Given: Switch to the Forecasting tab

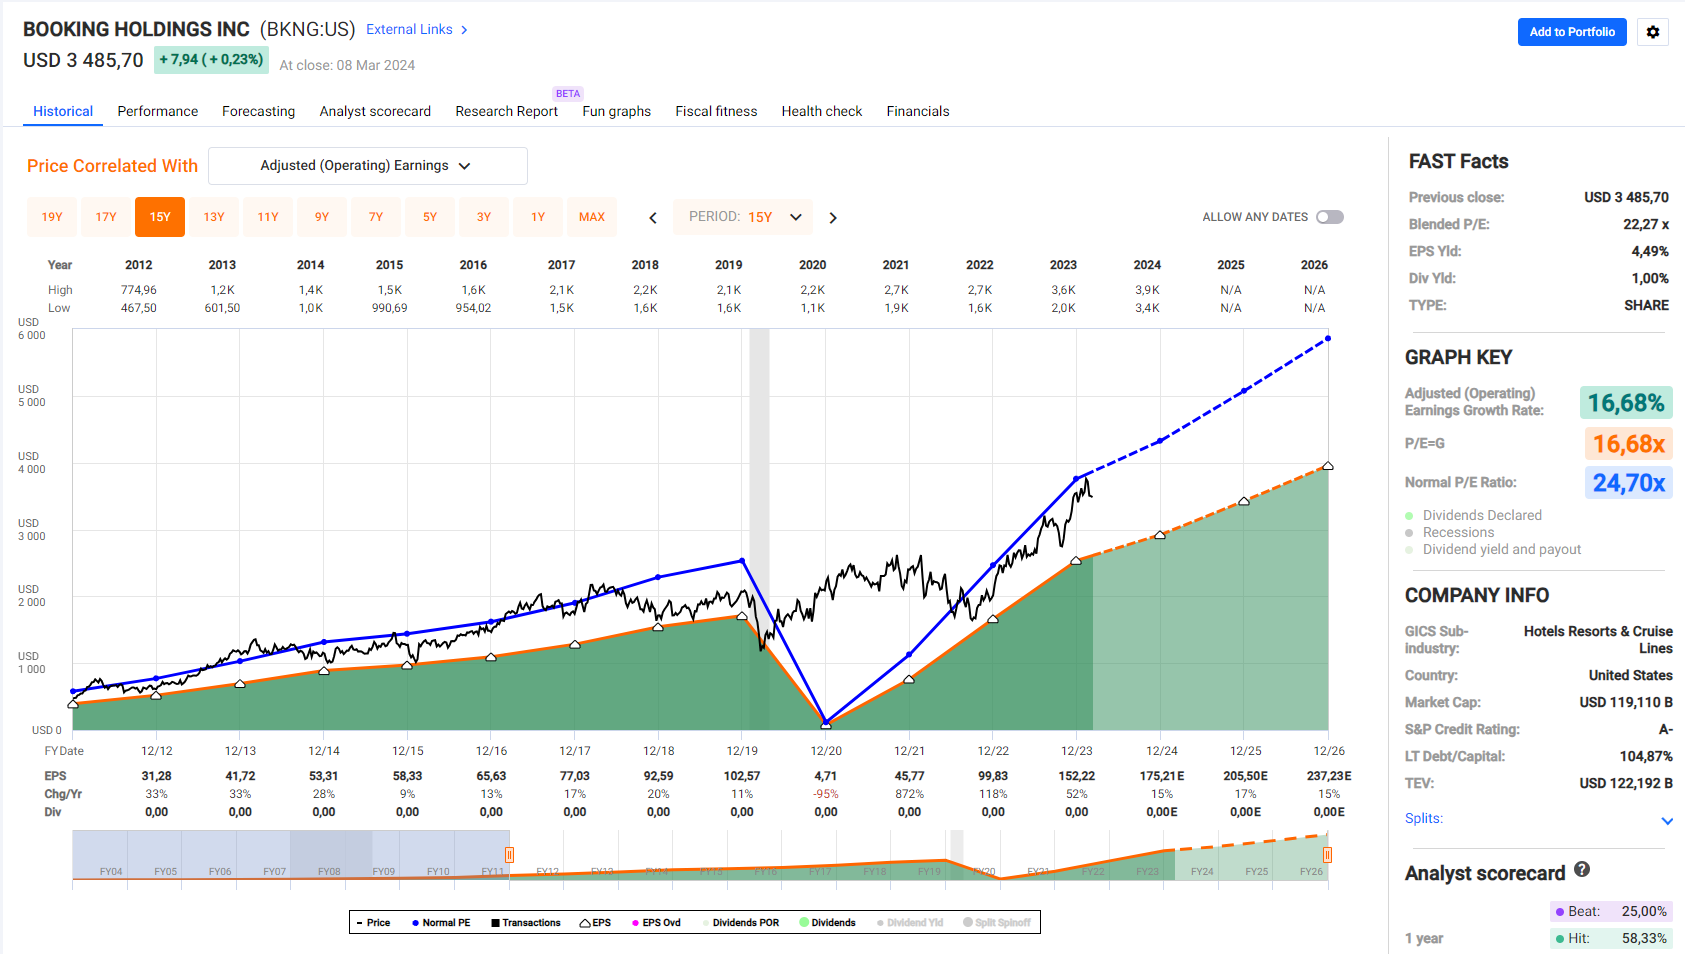Looking at the screenshot, I should click(258, 111).
